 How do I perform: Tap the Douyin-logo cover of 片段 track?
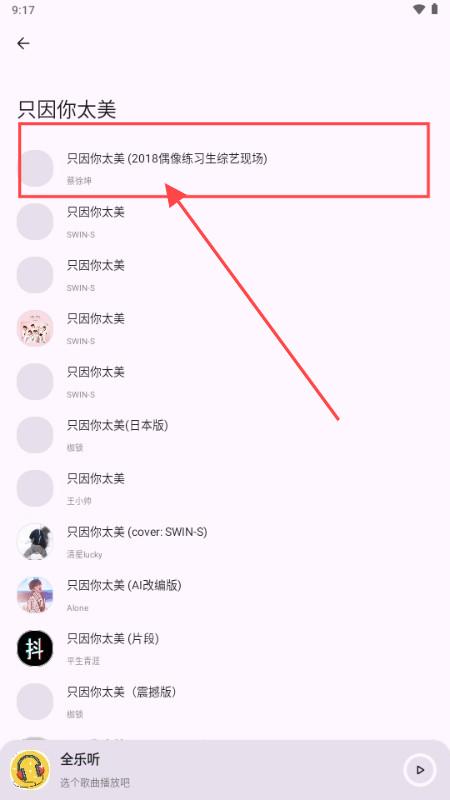coord(35,648)
